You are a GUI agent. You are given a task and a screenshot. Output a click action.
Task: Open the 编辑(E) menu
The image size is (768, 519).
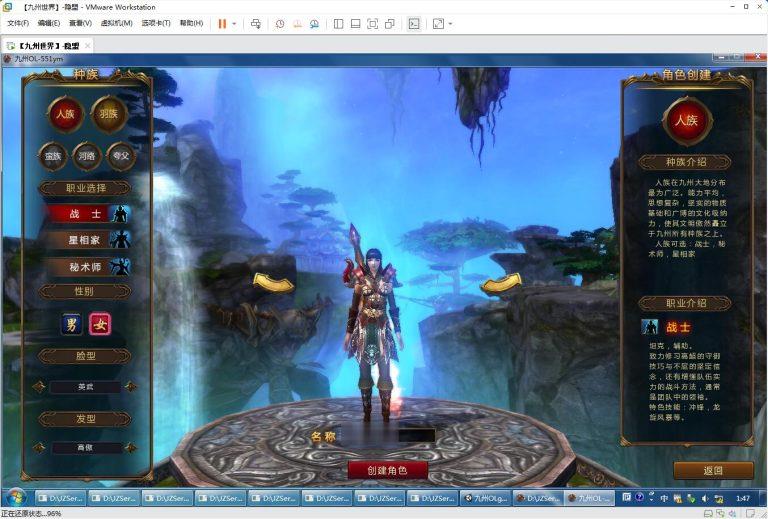pyautogui.click(x=49, y=23)
